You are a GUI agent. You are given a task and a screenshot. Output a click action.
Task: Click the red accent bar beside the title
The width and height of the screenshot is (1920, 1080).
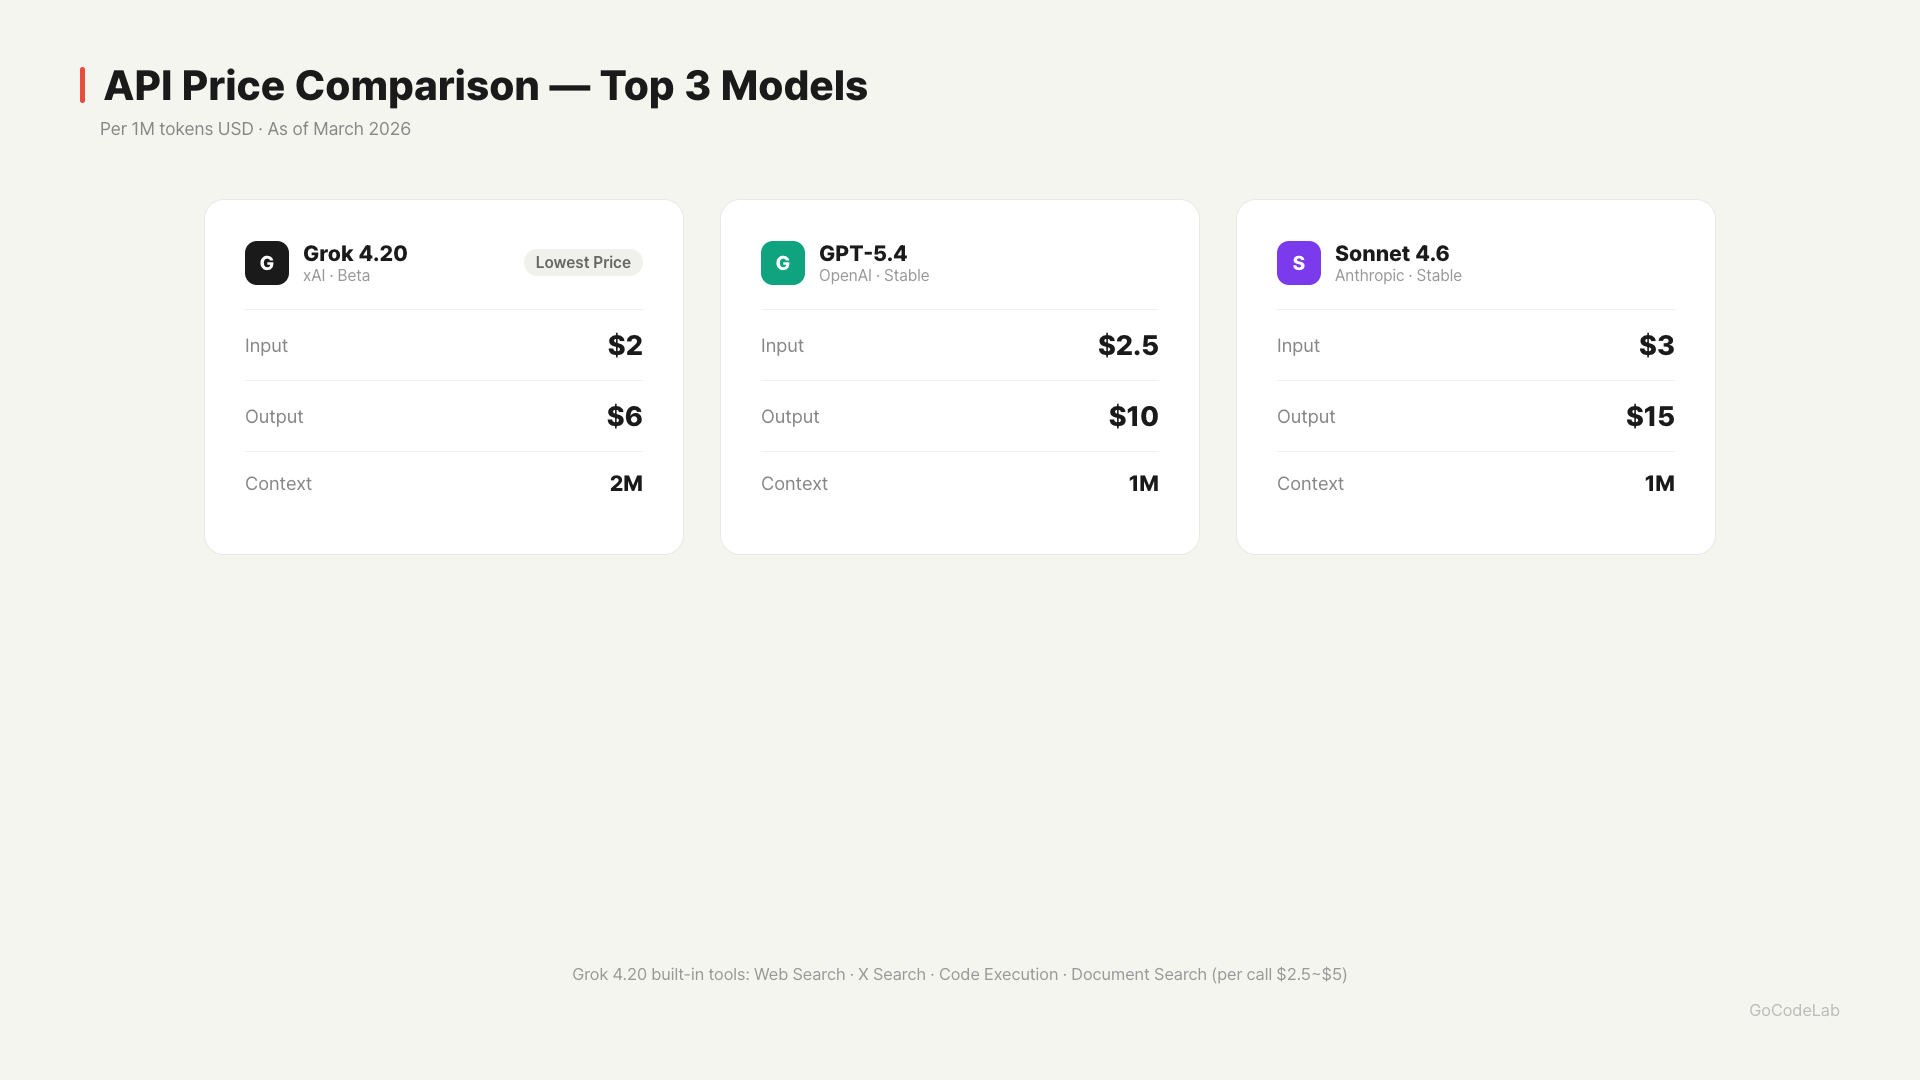point(83,85)
